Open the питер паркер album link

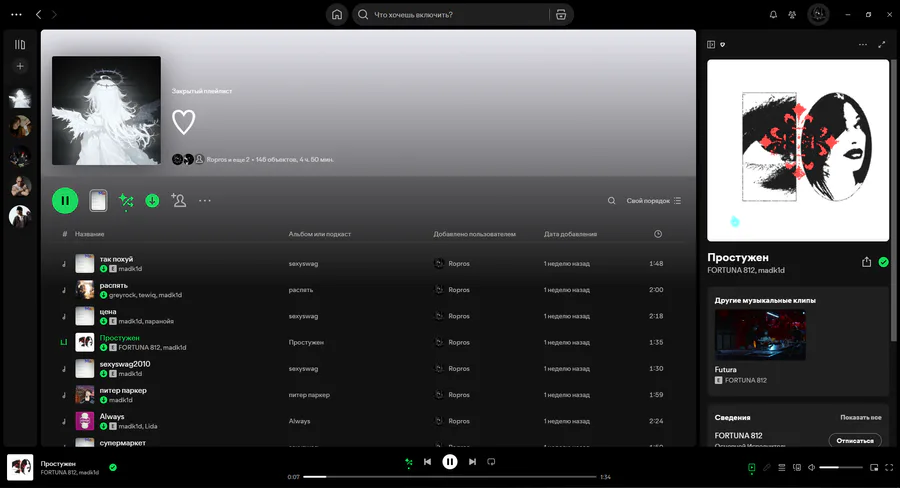(x=309, y=395)
